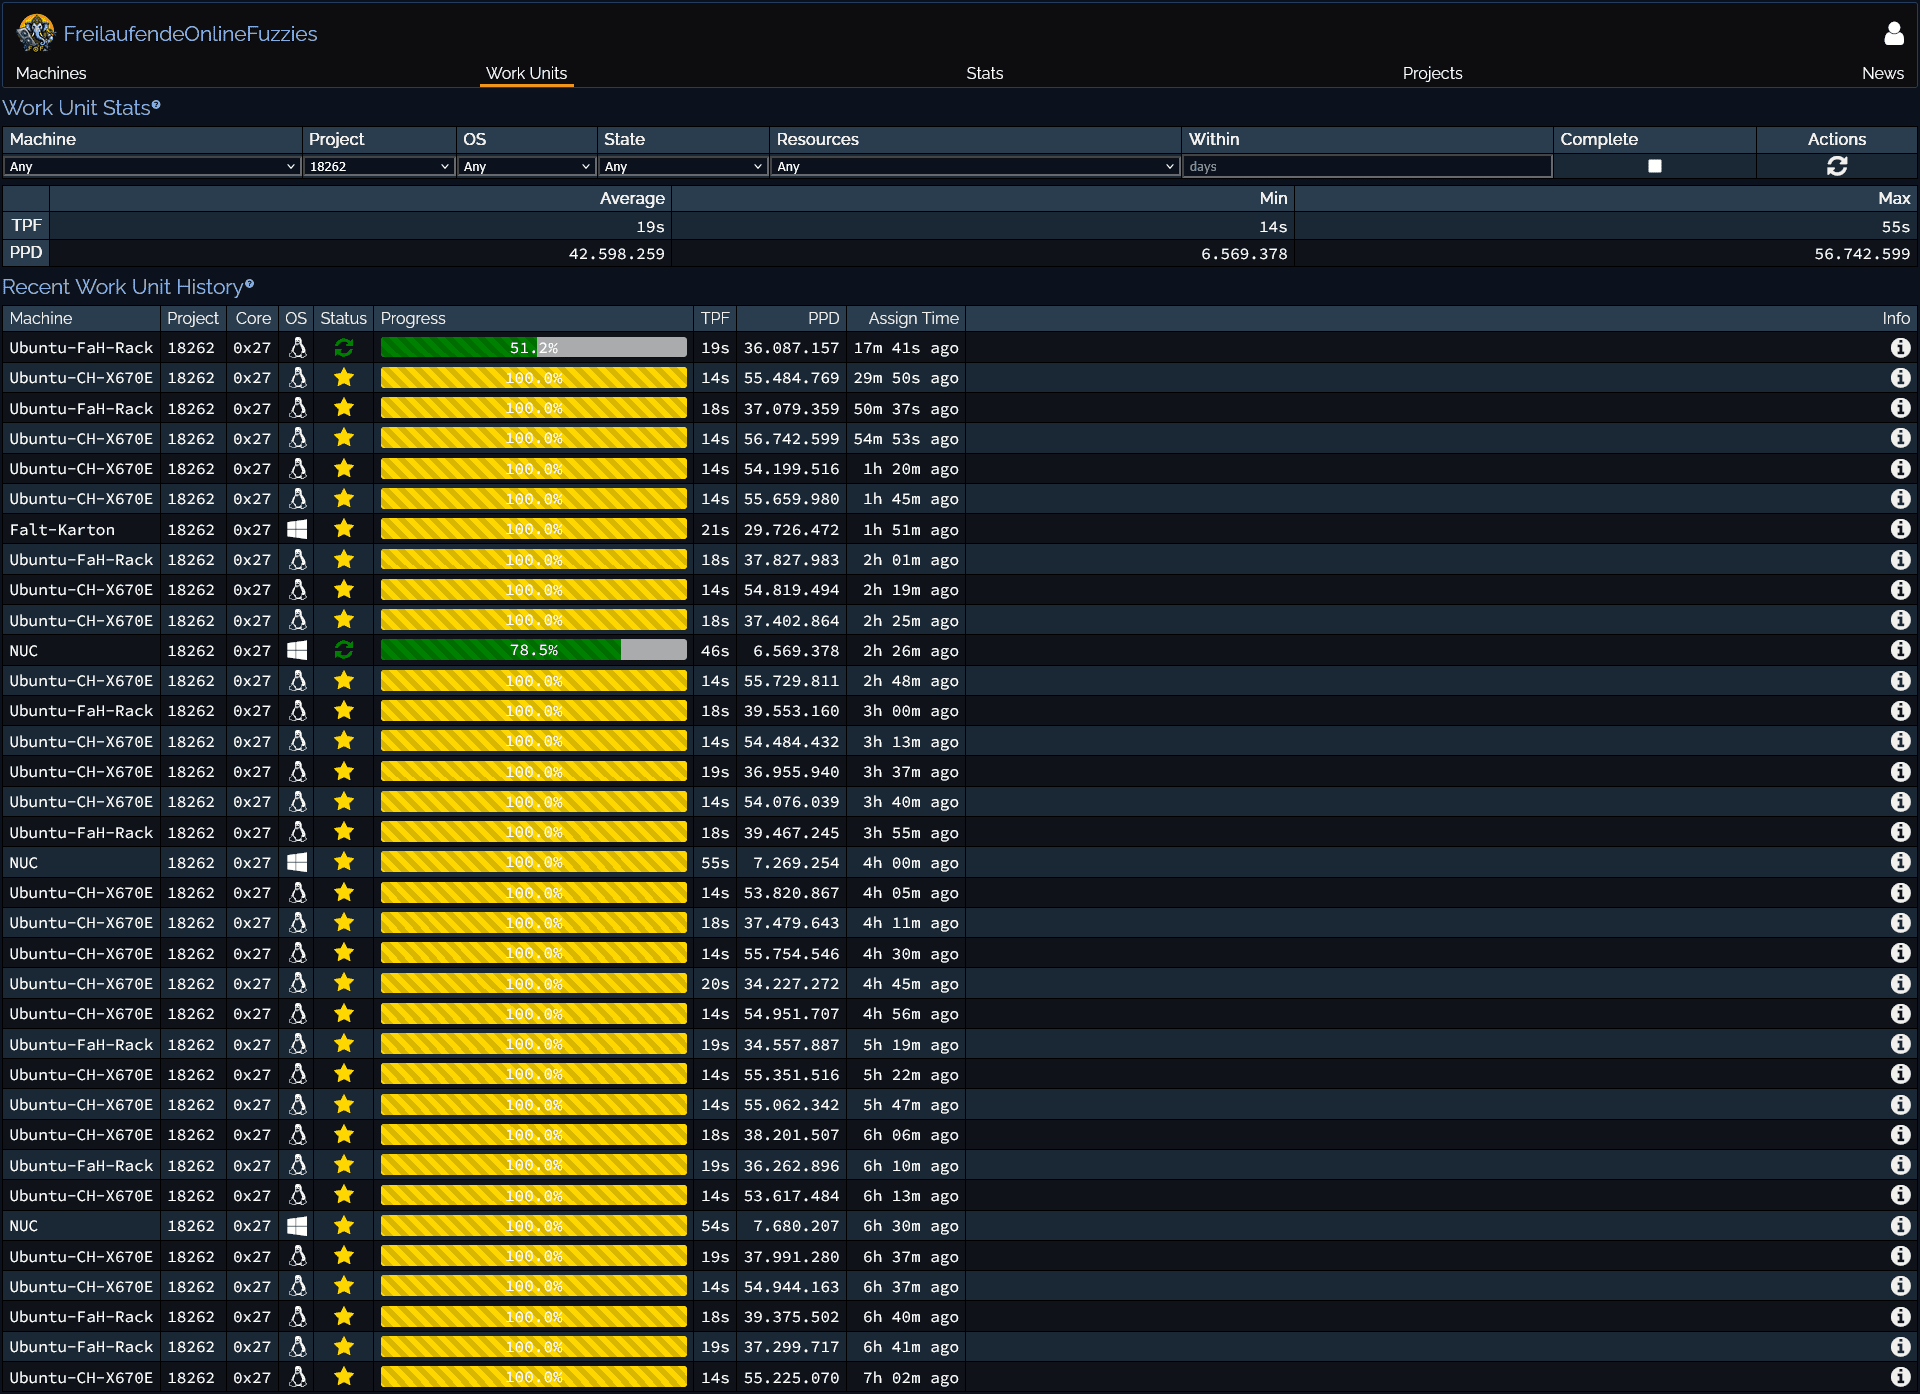Screen dimensions: 1920x1394
Task: Click info icon for Falt-Karton work unit
Action: tap(1900, 529)
